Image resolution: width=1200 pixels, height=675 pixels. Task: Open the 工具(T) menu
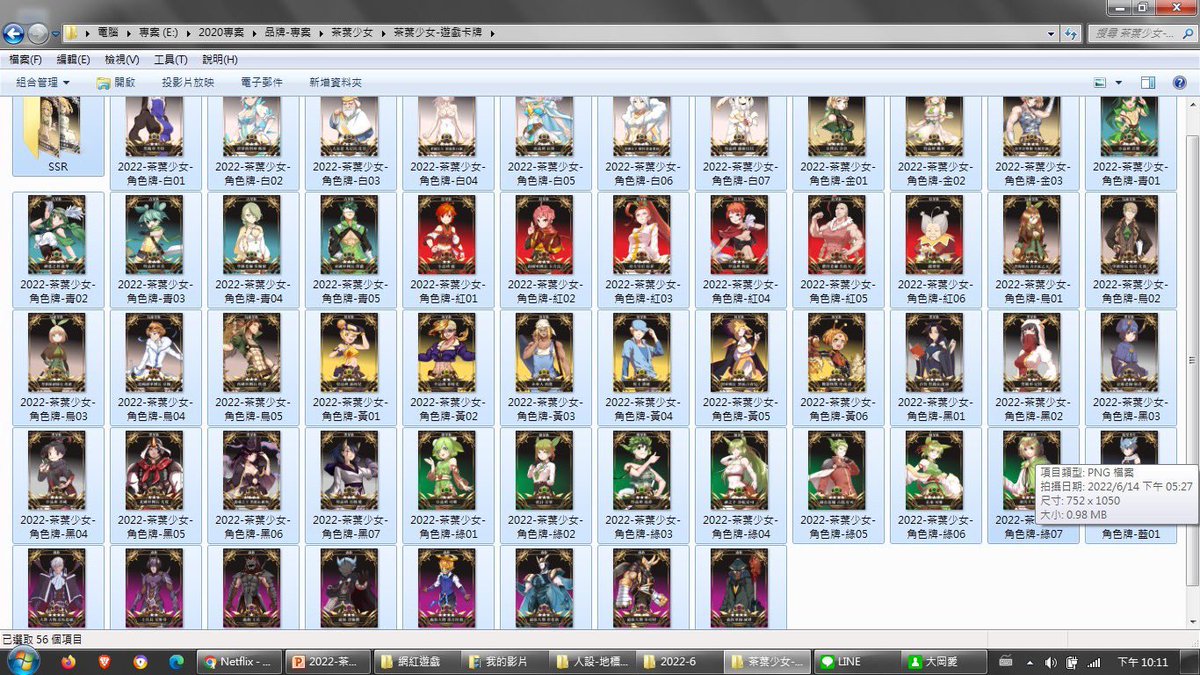171,60
